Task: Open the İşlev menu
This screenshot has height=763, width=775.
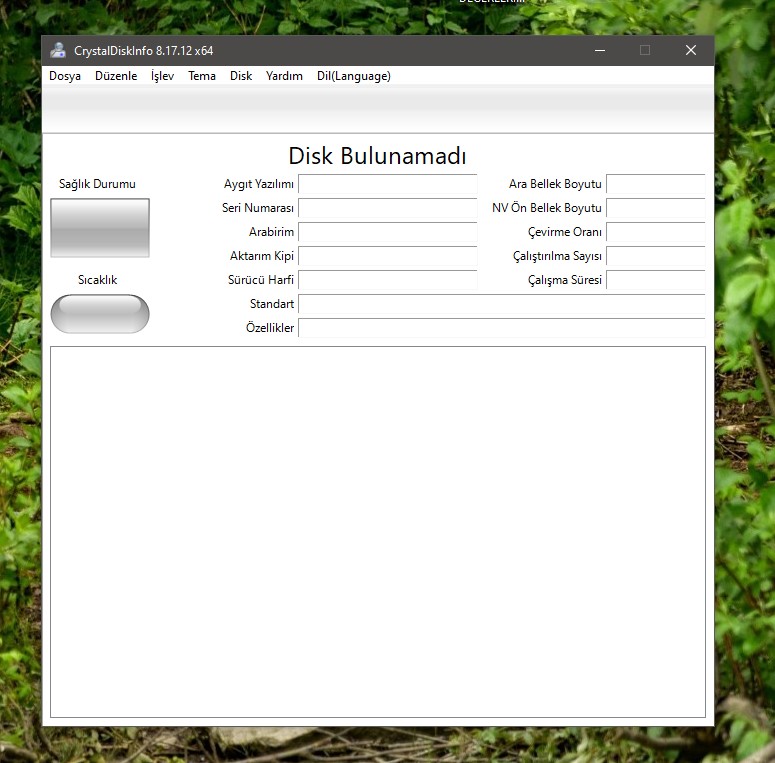Action: [x=163, y=76]
